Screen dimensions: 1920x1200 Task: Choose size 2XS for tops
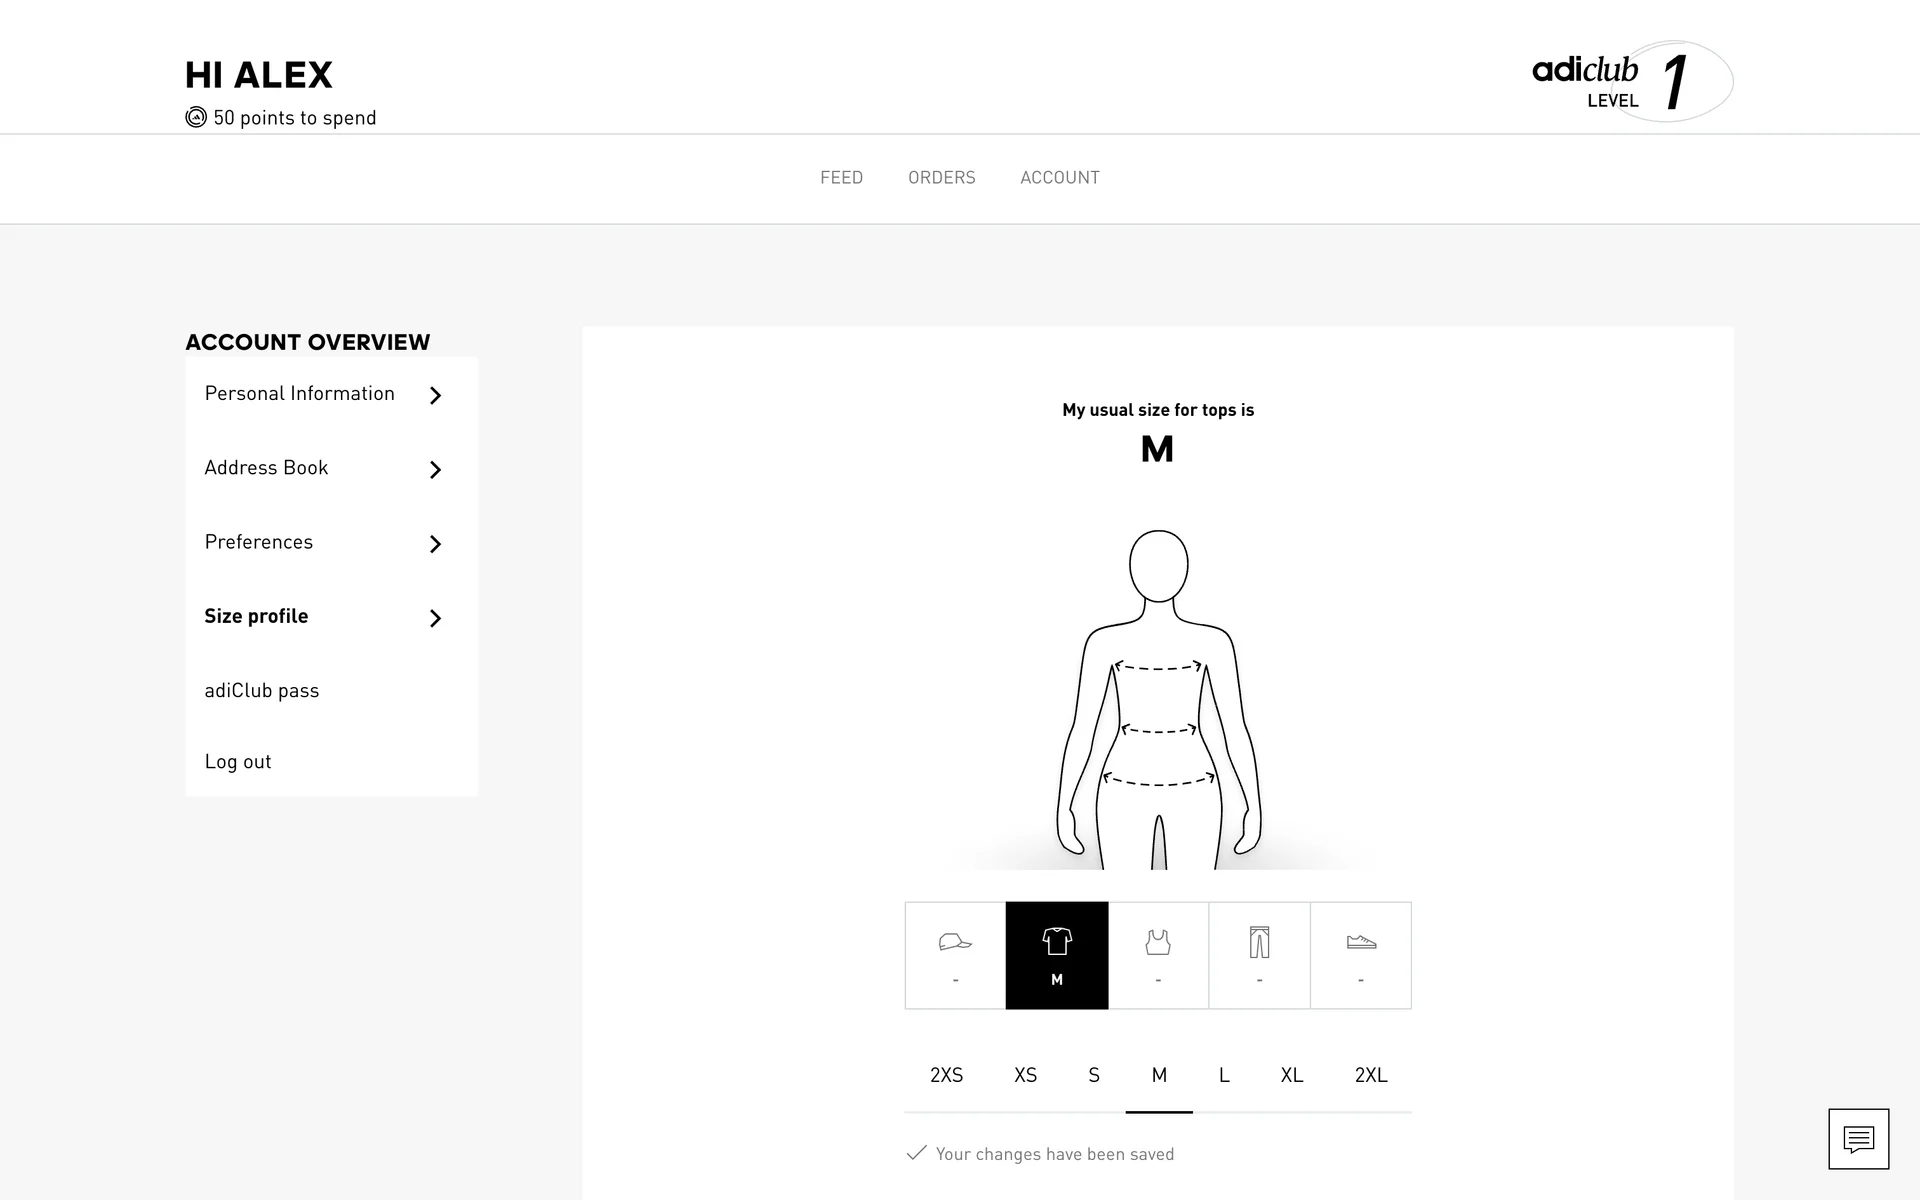click(946, 1075)
